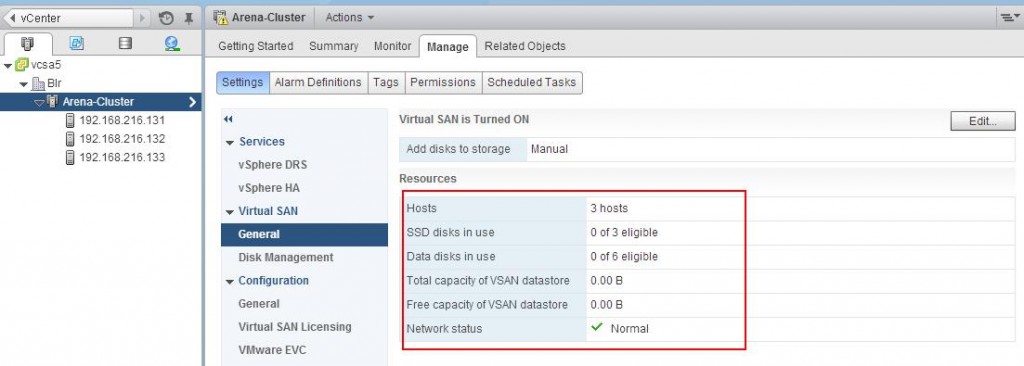The image size is (1024, 366).
Task: Open the Hosts and Clusters inventory tab icon
Action: 27,44
